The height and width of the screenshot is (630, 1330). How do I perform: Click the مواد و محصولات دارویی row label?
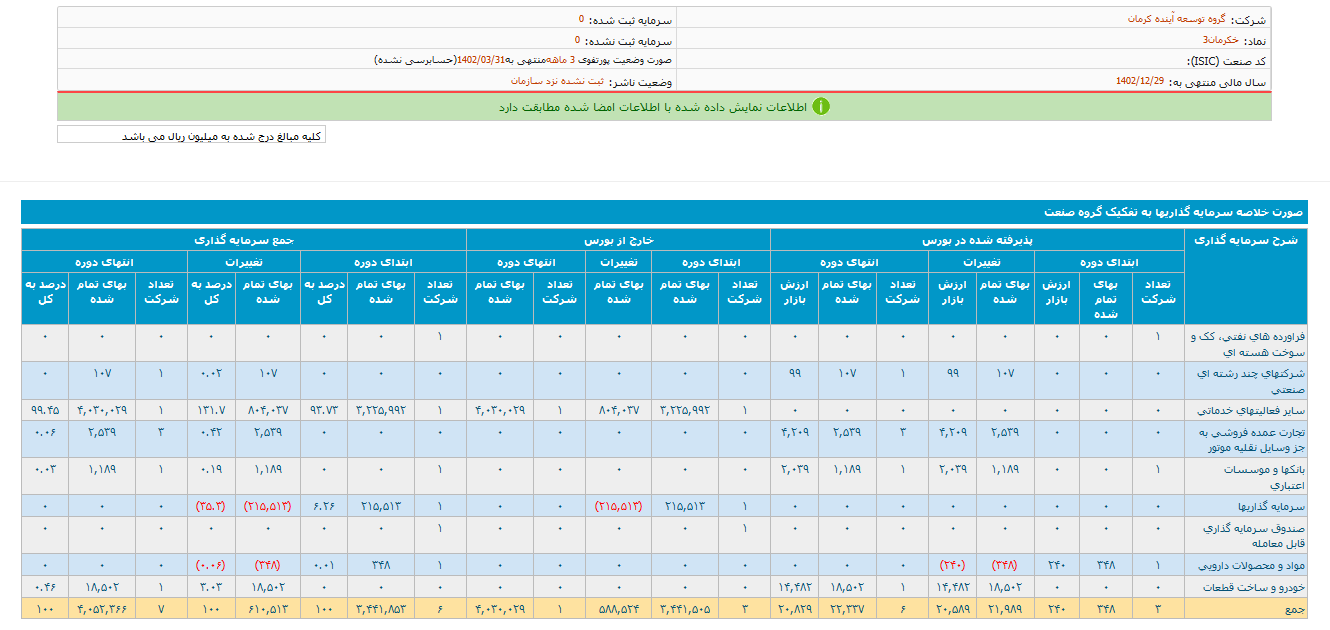[1250, 566]
